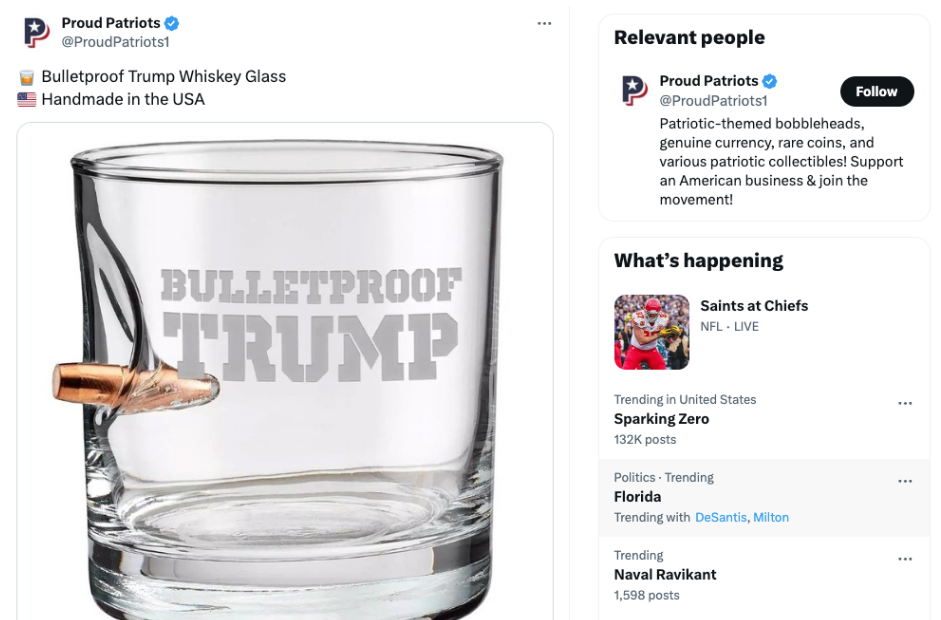
Task: Open the DeSantis trending link
Action: [720, 517]
